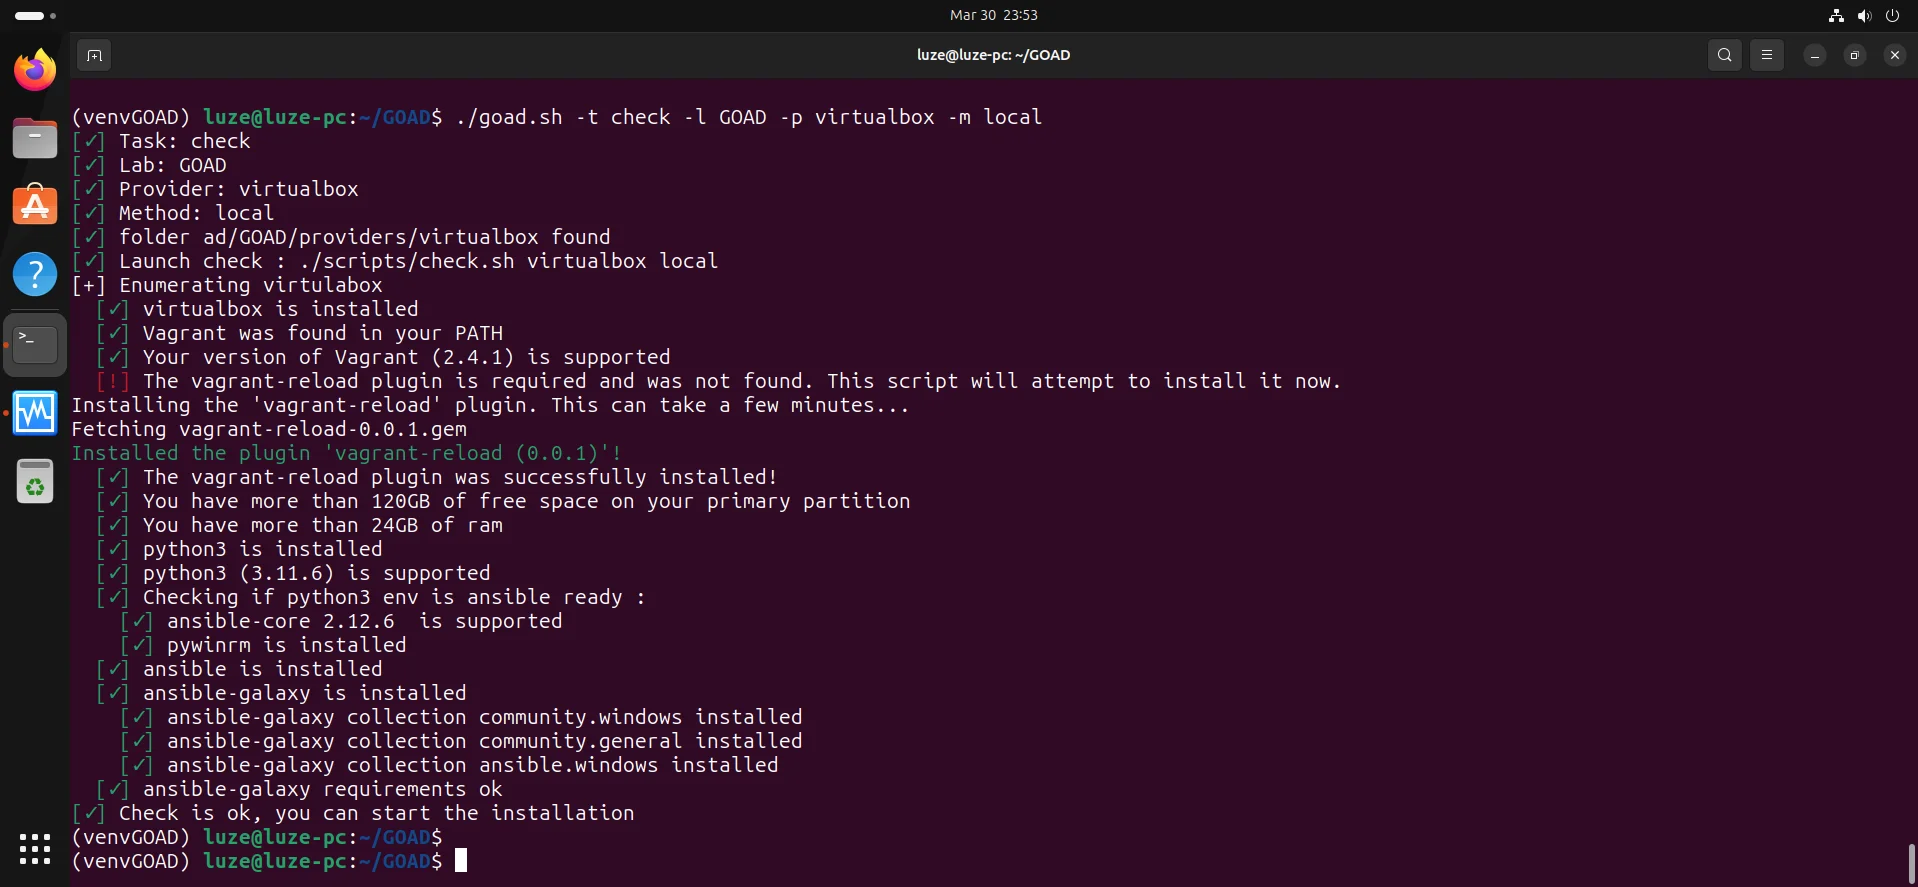Restore the terminal window size
This screenshot has width=1918, height=887.
(x=1854, y=55)
